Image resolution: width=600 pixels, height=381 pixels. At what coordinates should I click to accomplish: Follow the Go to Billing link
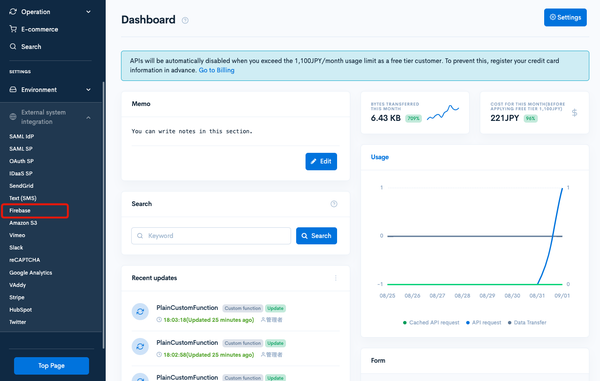[x=217, y=70]
